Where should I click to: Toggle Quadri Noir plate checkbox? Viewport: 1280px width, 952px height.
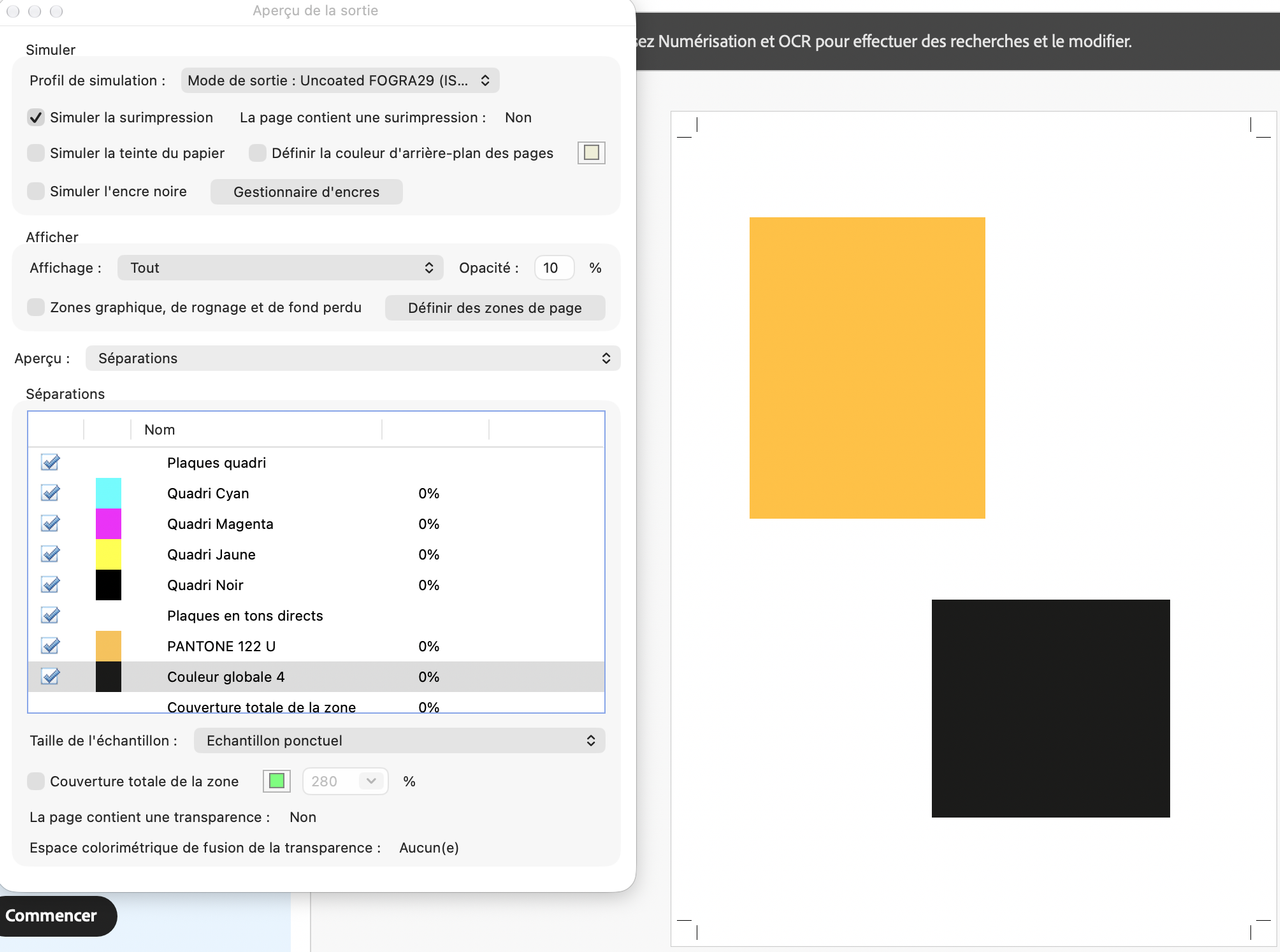pyautogui.click(x=50, y=585)
